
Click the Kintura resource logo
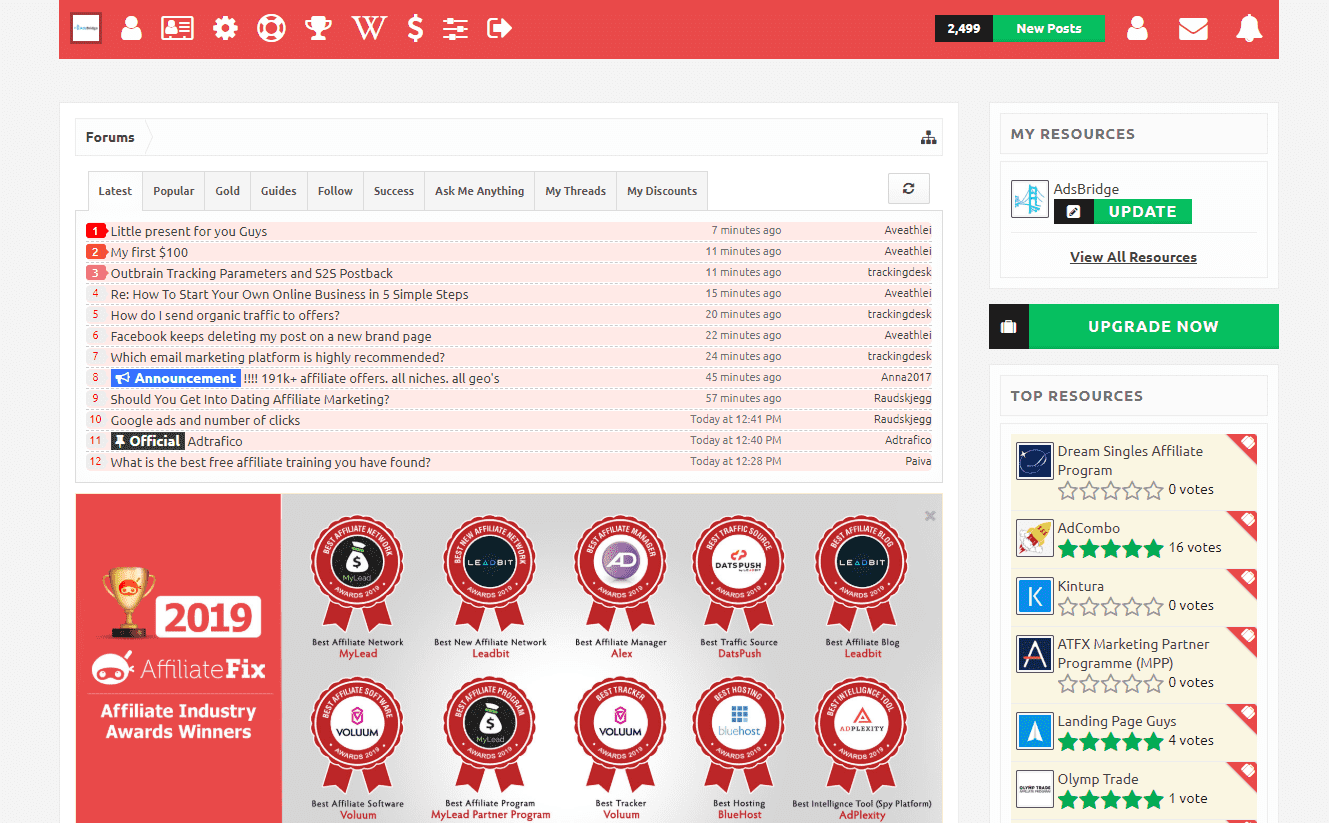click(x=1034, y=596)
